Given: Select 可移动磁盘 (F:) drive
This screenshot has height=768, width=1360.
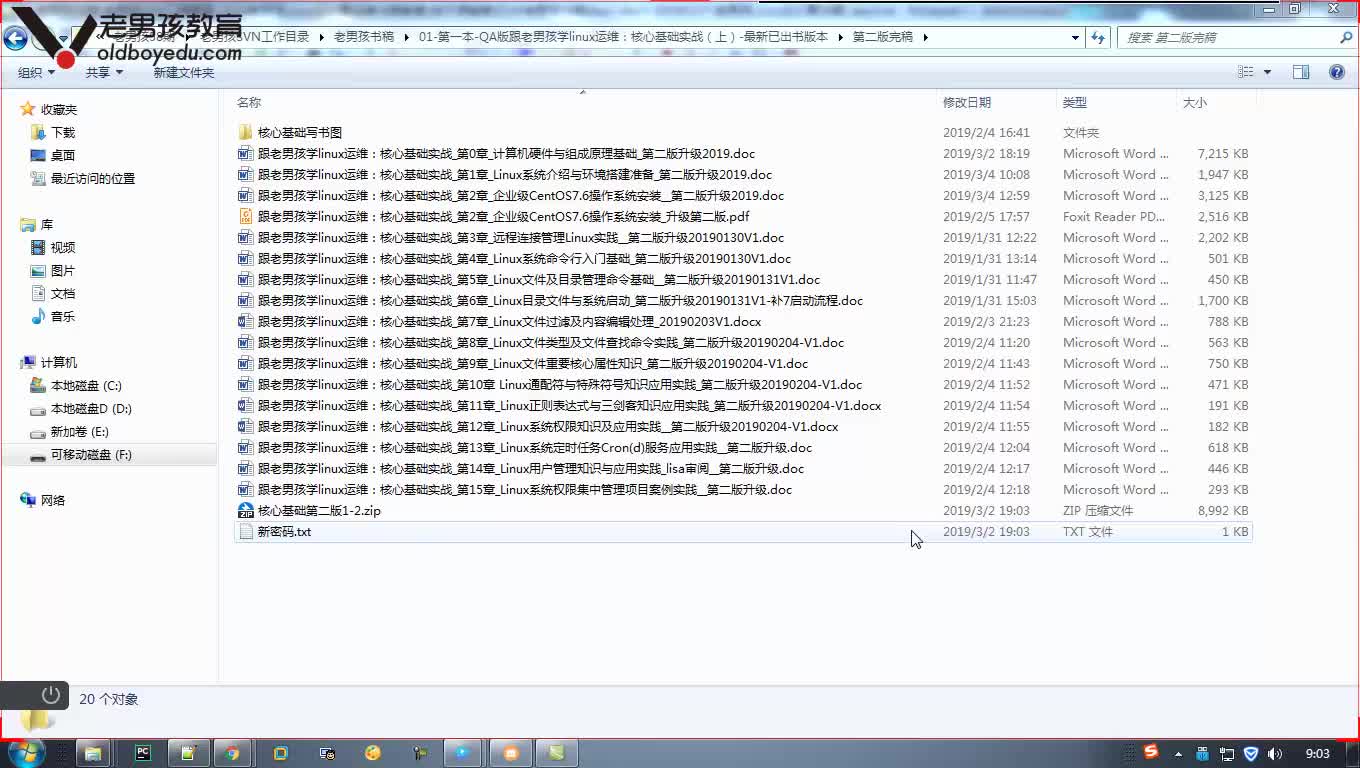Looking at the screenshot, I should pos(91,454).
